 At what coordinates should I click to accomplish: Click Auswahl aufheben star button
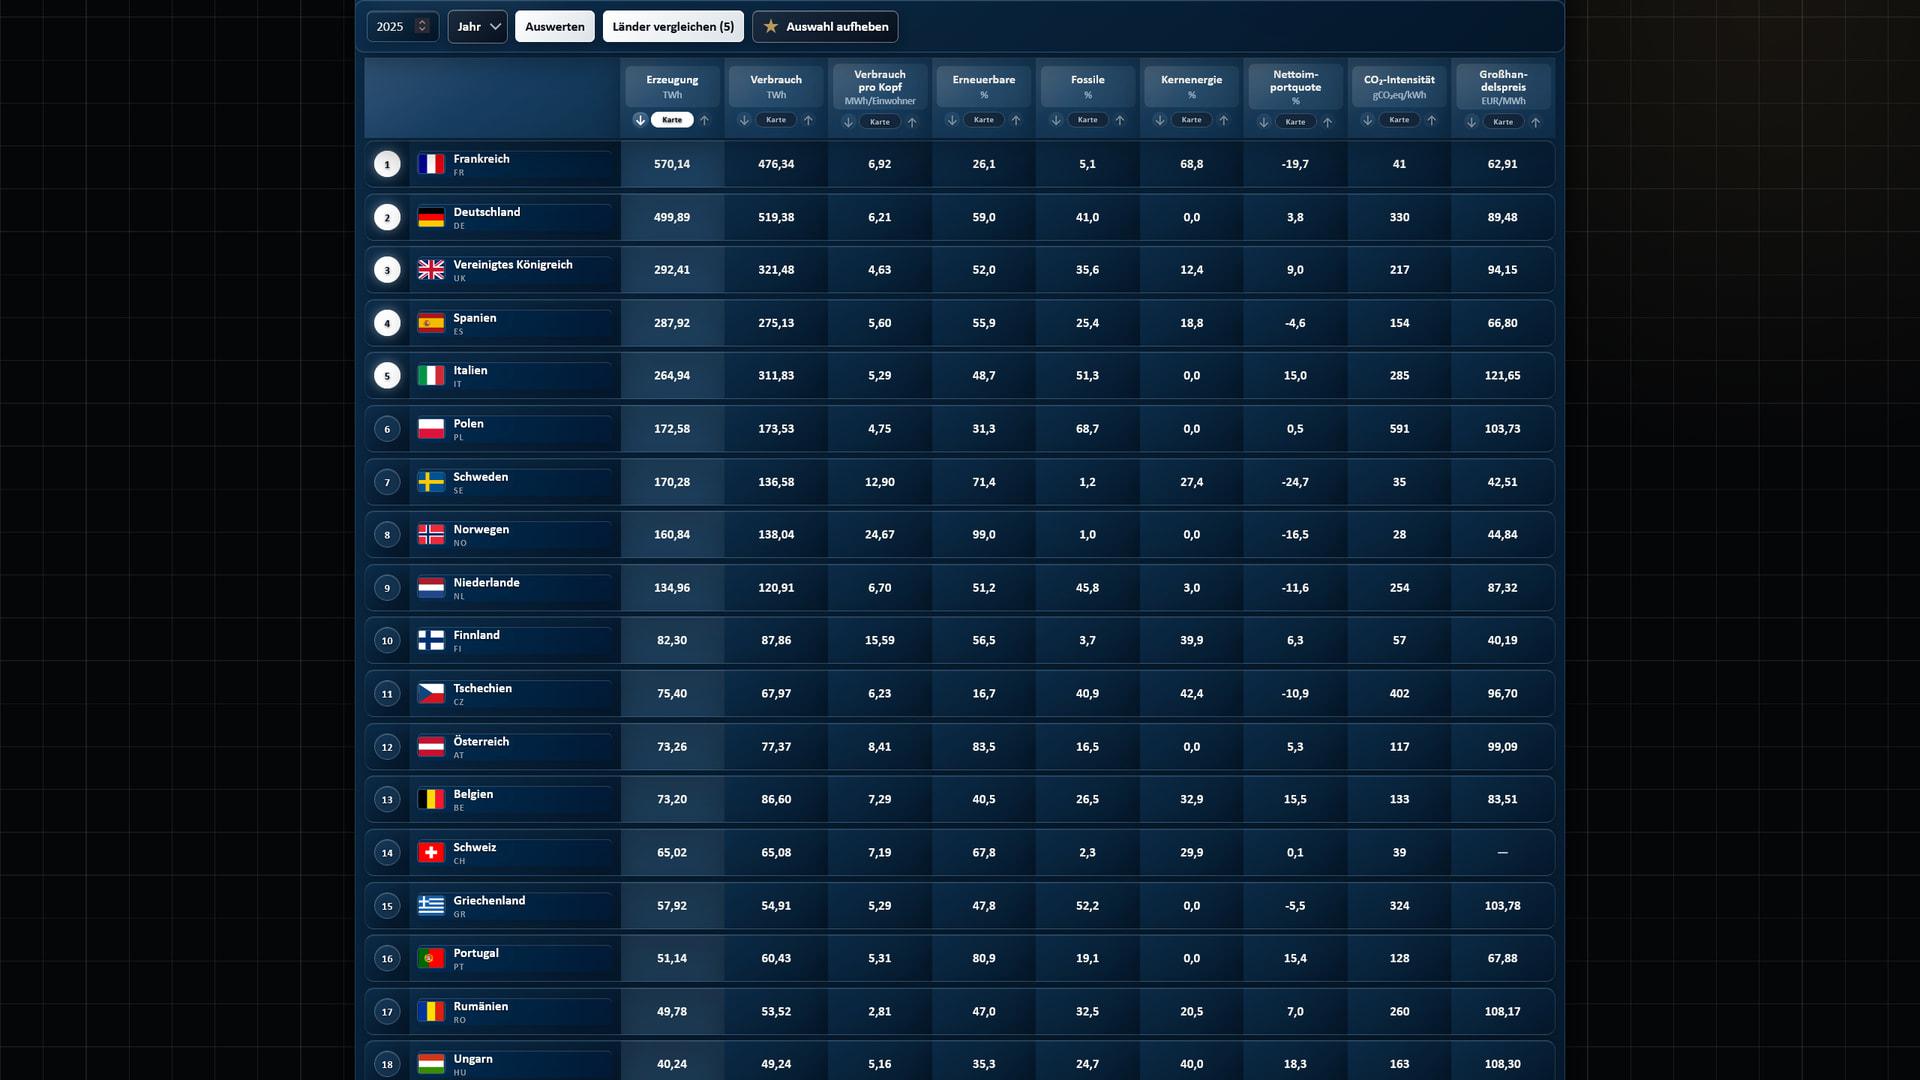pyautogui.click(x=825, y=27)
